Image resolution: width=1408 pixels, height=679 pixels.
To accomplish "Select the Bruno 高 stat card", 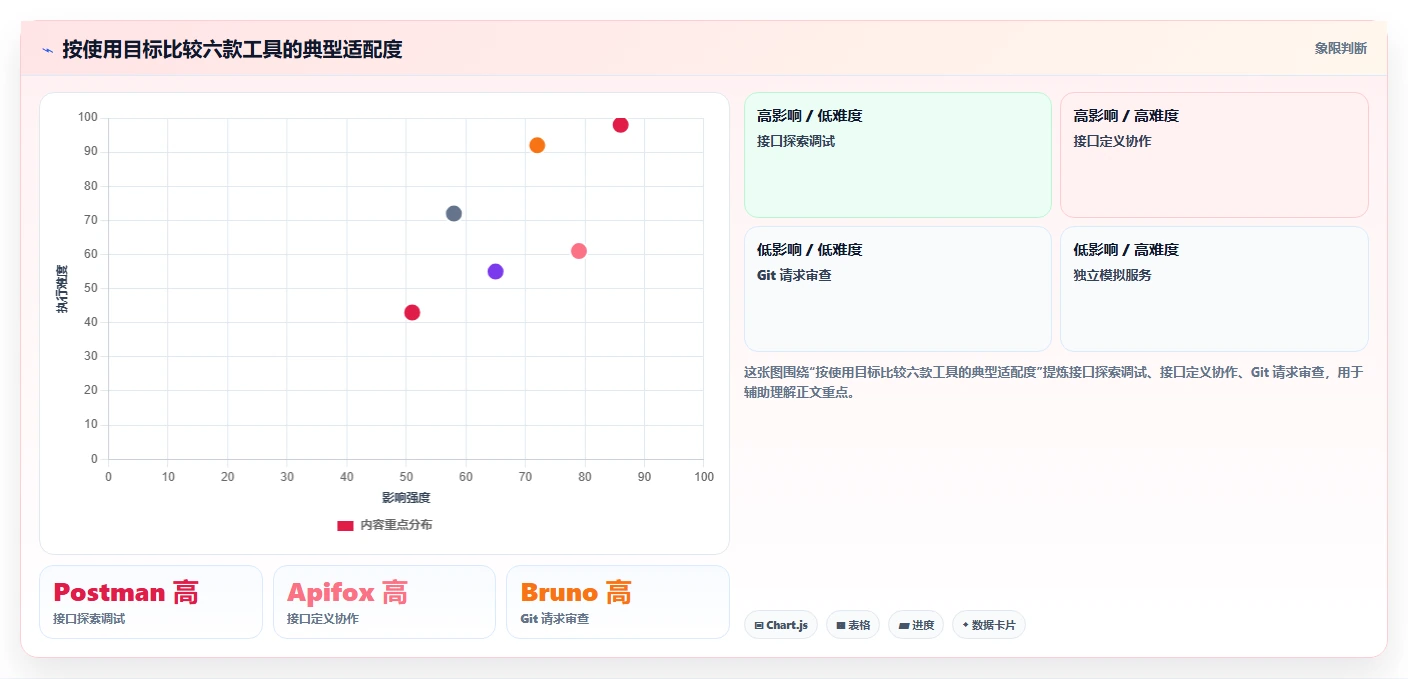I will point(618,602).
